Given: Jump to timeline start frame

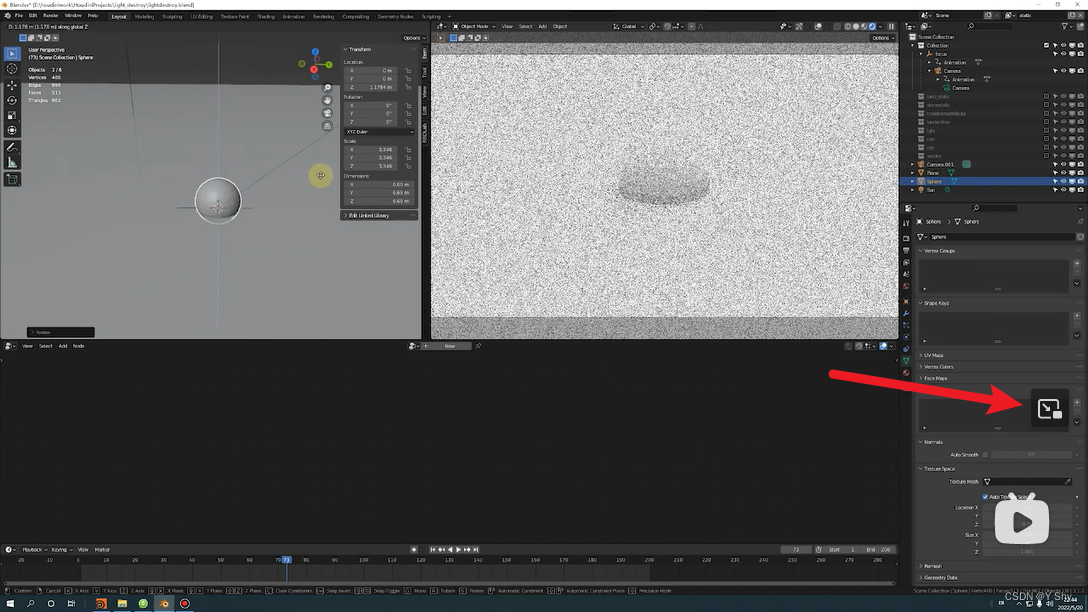Looking at the screenshot, I should pyautogui.click(x=432, y=550).
